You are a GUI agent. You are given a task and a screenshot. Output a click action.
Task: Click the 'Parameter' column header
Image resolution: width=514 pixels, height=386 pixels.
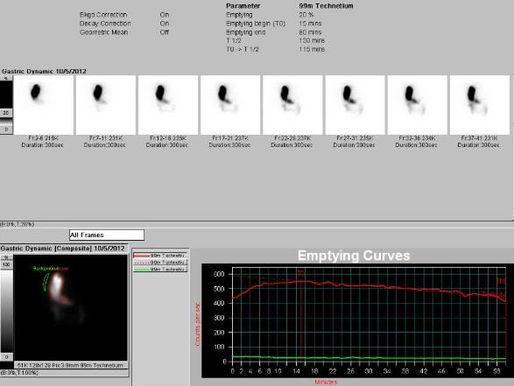click(243, 6)
